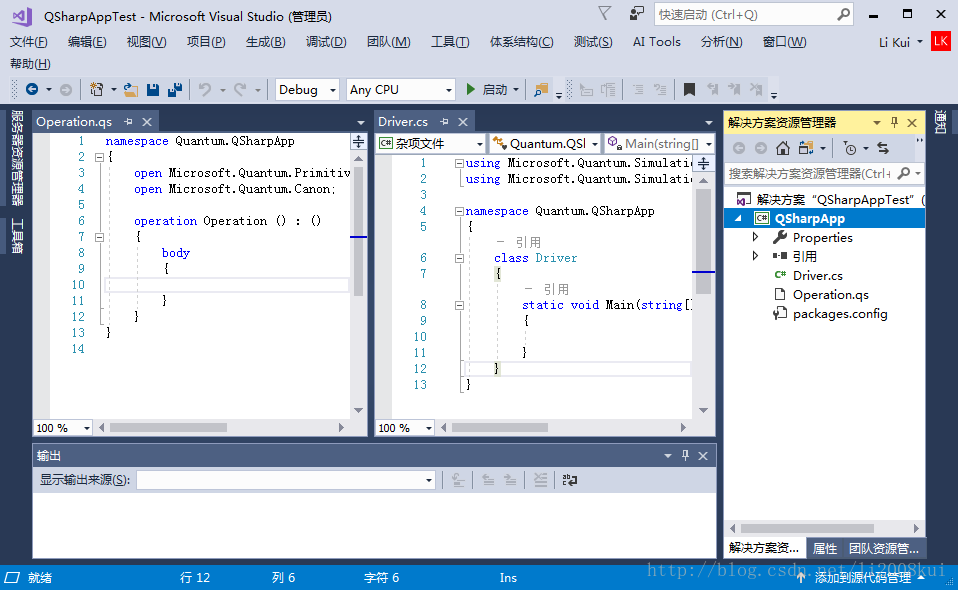Click the open file toolbar icon
Image resolution: width=958 pixels, height=590 pixels.
coord(131,90)
